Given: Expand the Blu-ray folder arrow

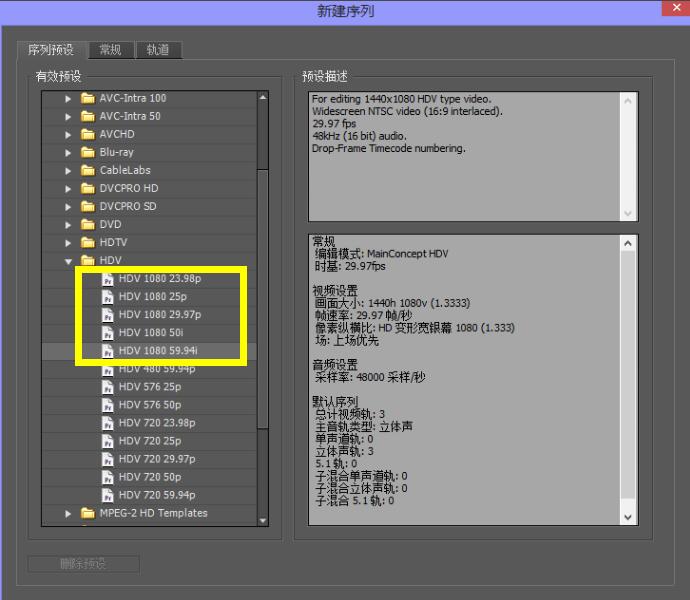Looking at the screenshot, I should [68, 153].
